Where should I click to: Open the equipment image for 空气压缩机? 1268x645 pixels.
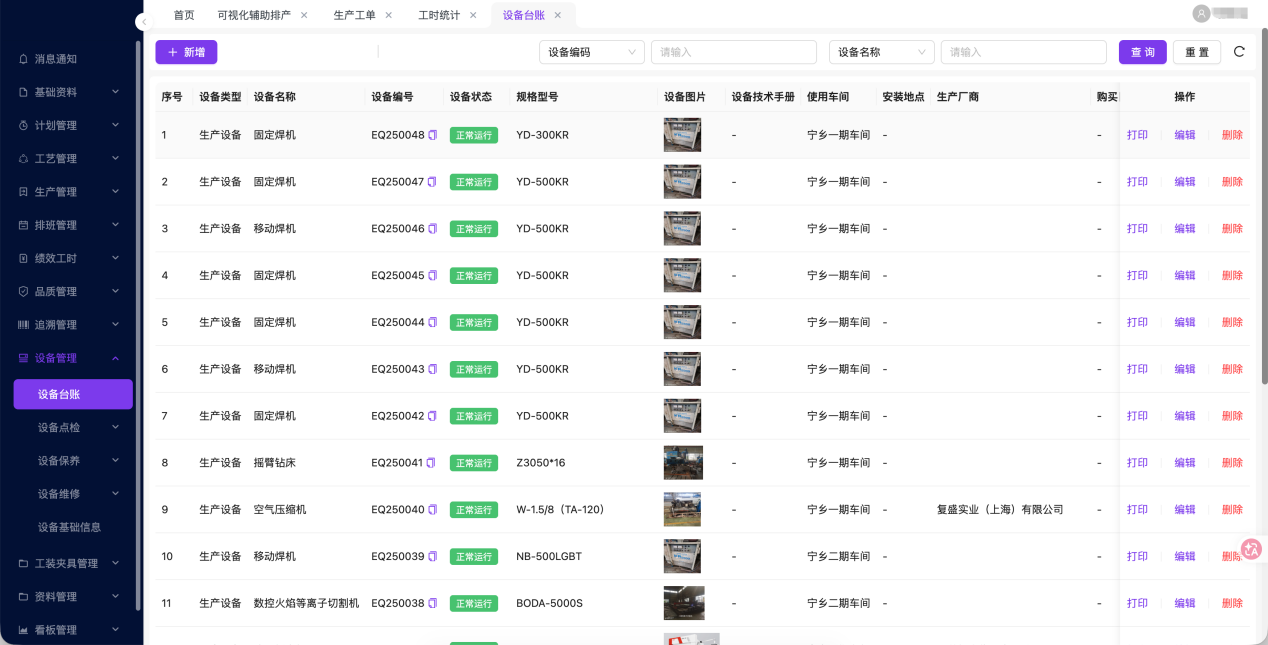[682, 510]
